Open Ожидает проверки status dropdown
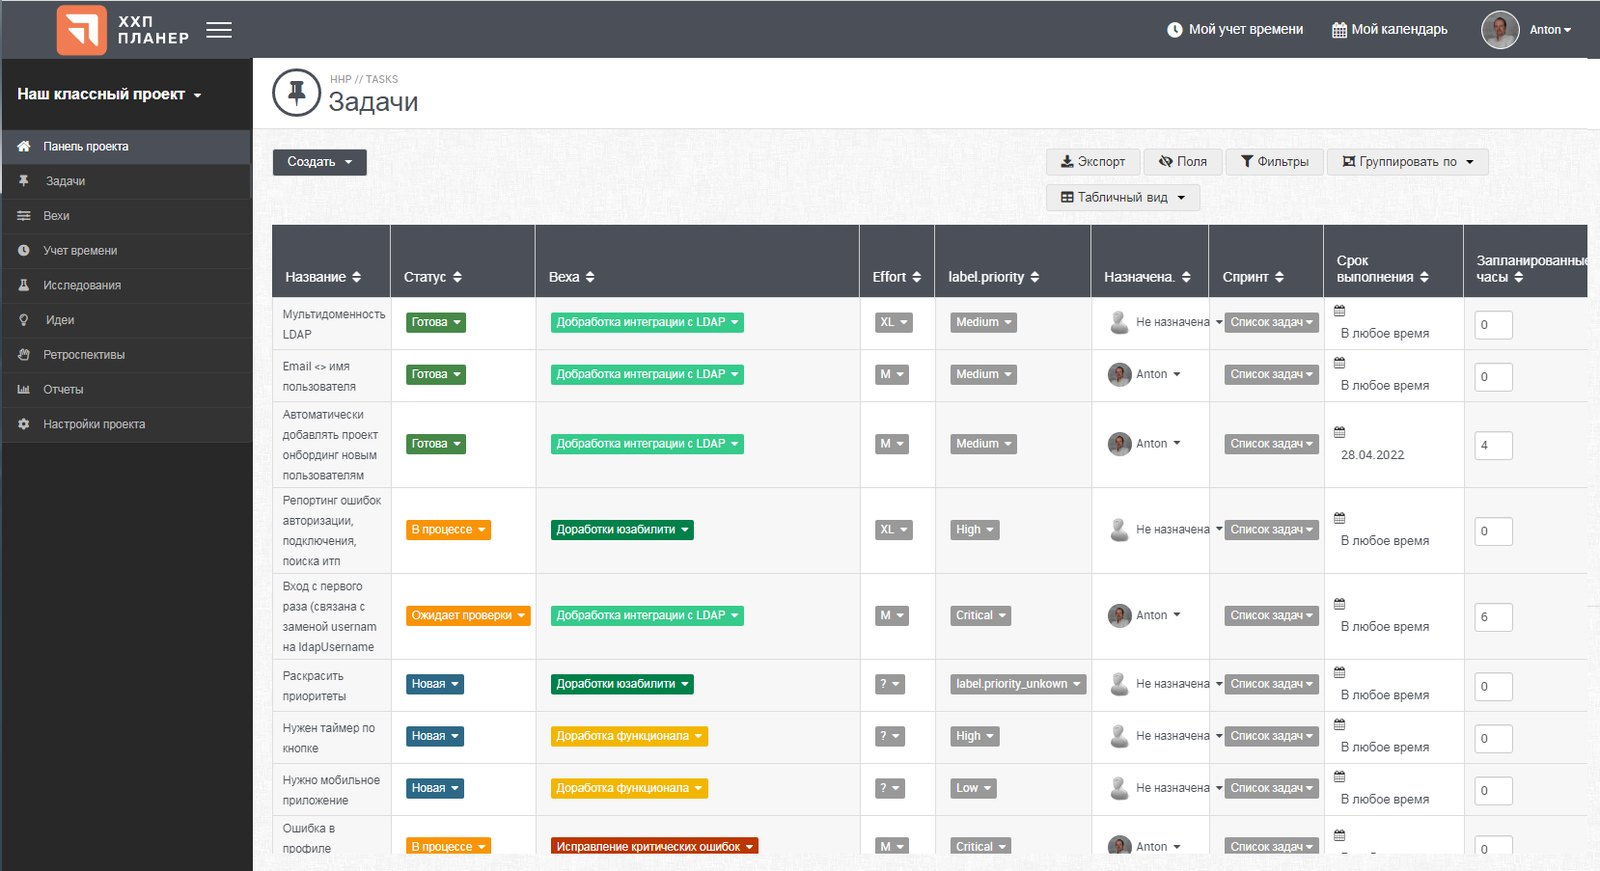The width and height of the screenshot is (1600, 871). pos(468,616)
